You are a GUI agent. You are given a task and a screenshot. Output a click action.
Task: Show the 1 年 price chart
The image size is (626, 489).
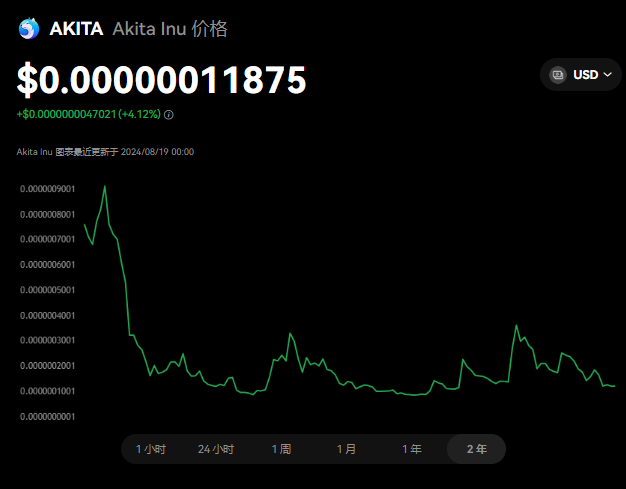(x=412, y=449)
